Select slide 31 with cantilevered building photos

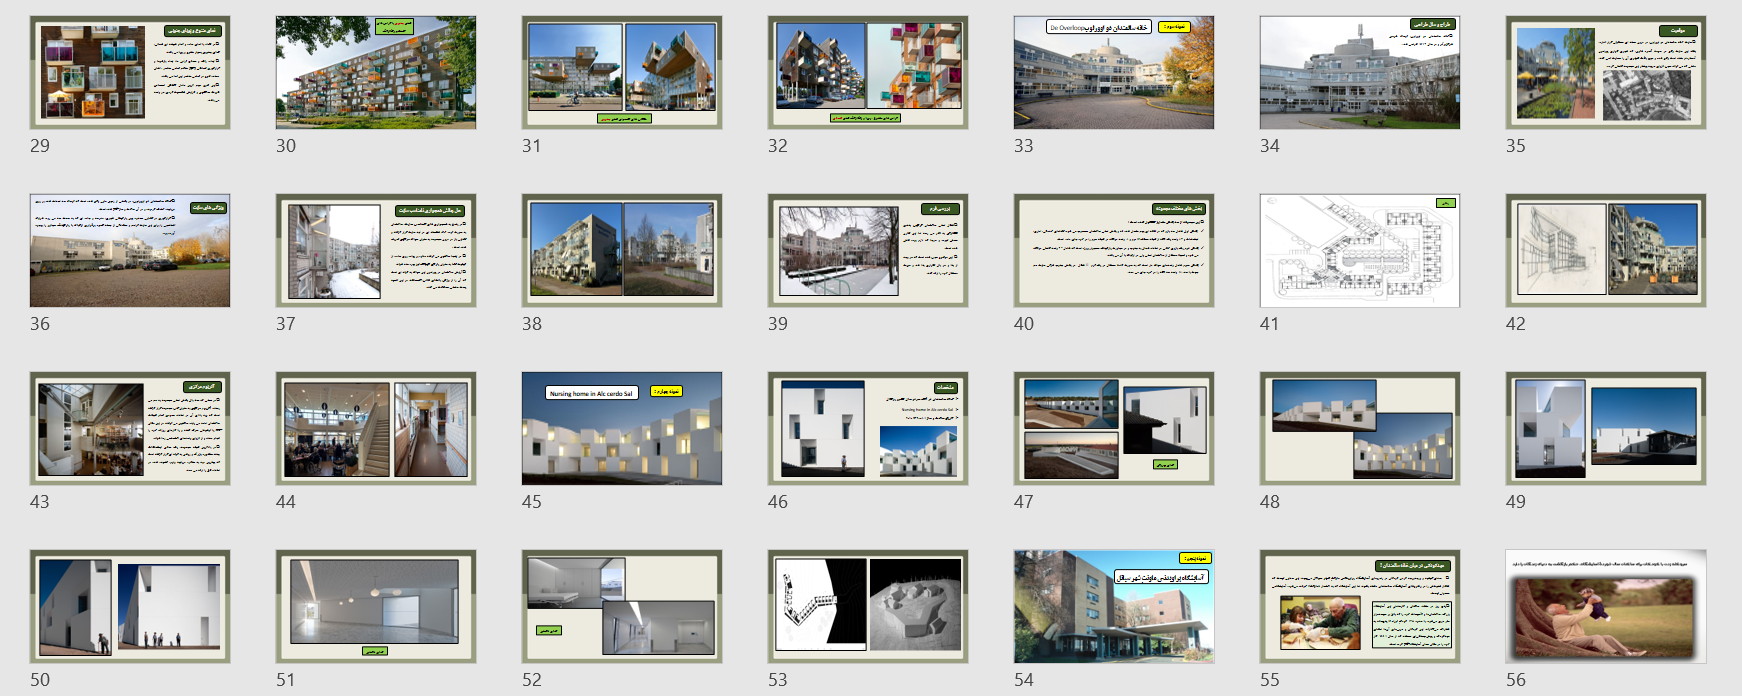622,72
